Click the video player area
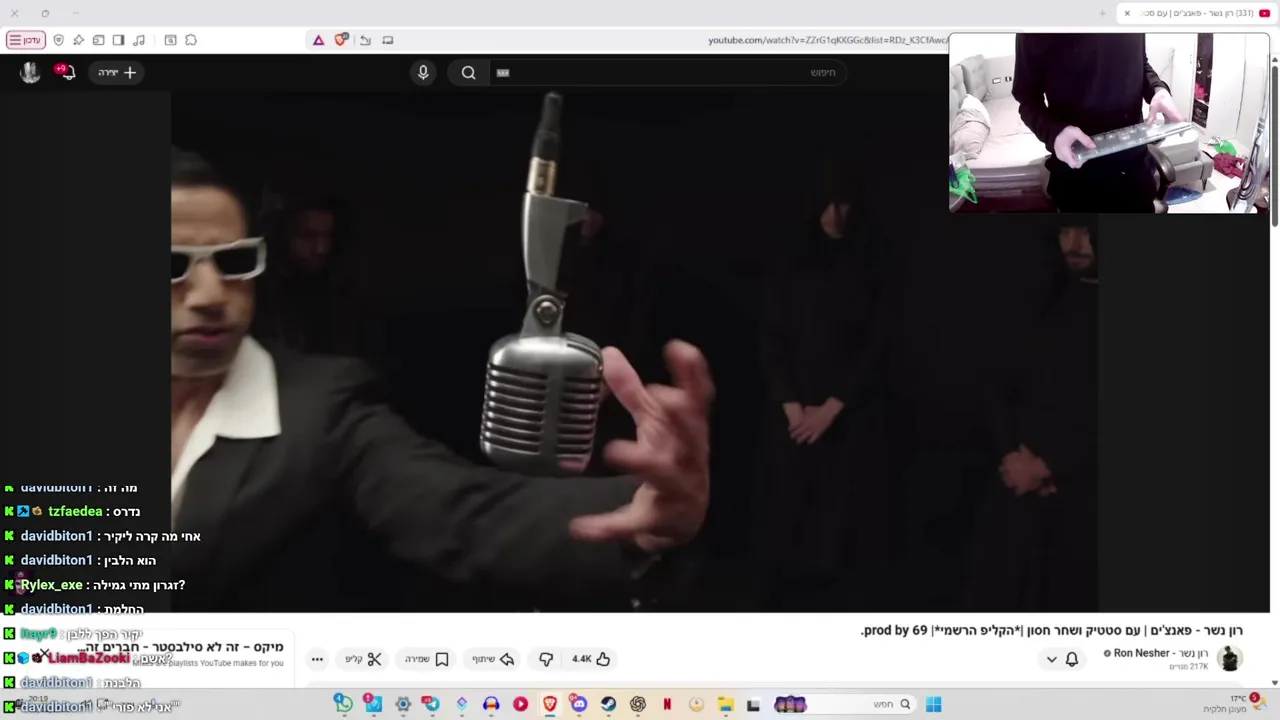The image size is (1280, 720). click(x=634, y=352)
